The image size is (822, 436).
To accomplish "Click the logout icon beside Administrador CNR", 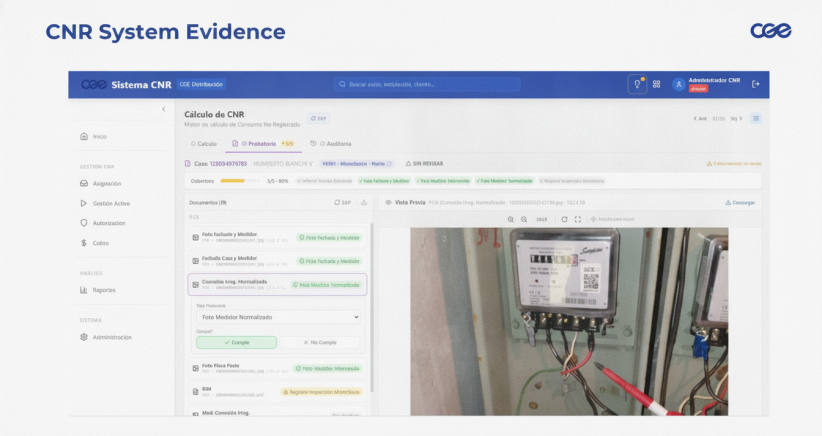I will pos(755,84).
